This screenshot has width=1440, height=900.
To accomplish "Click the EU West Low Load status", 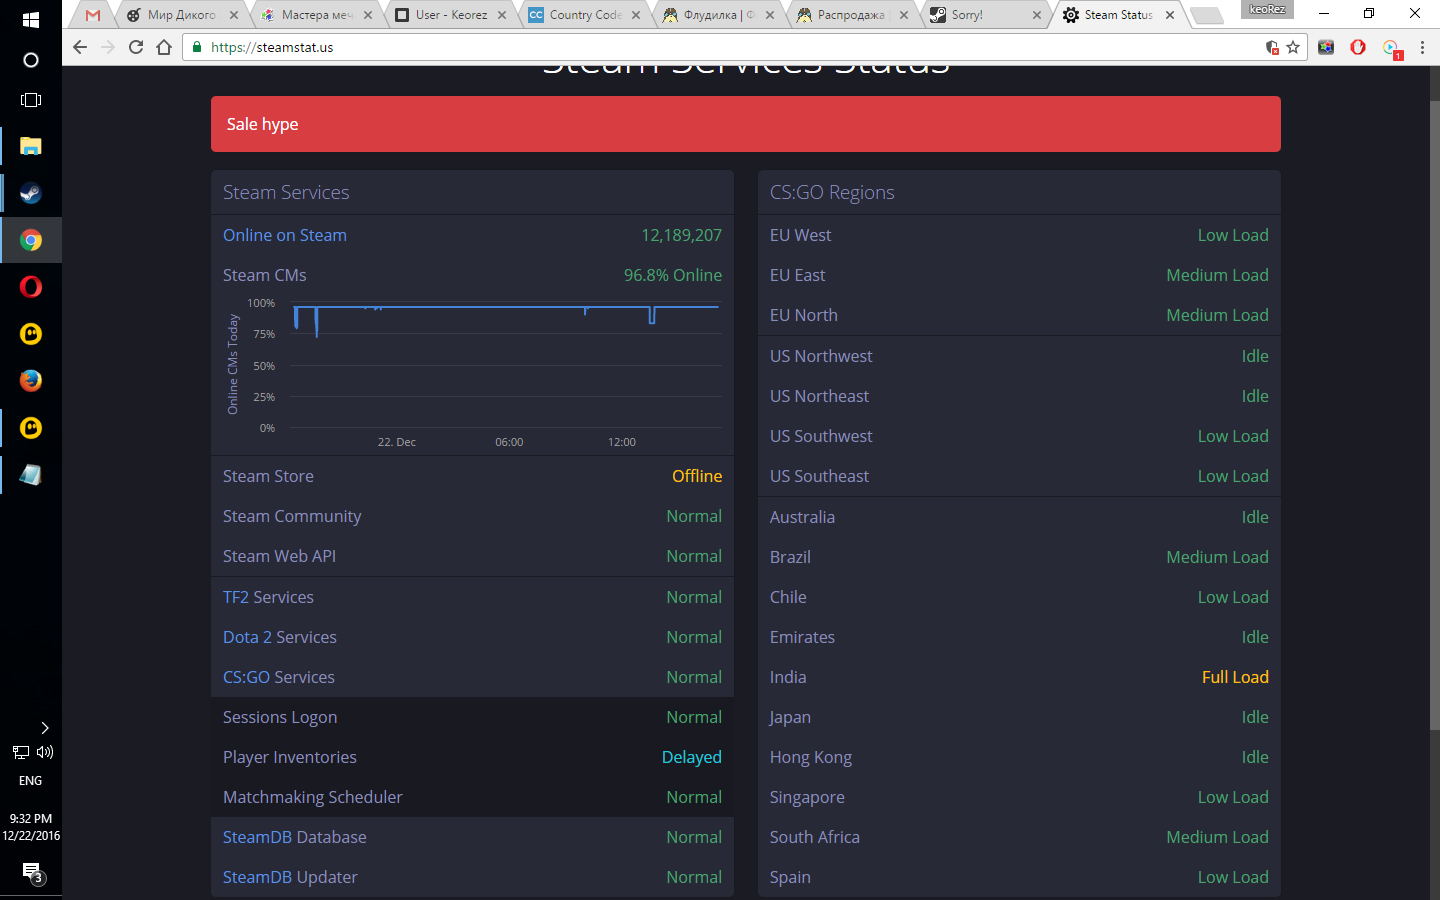I will coord(1233,235).
